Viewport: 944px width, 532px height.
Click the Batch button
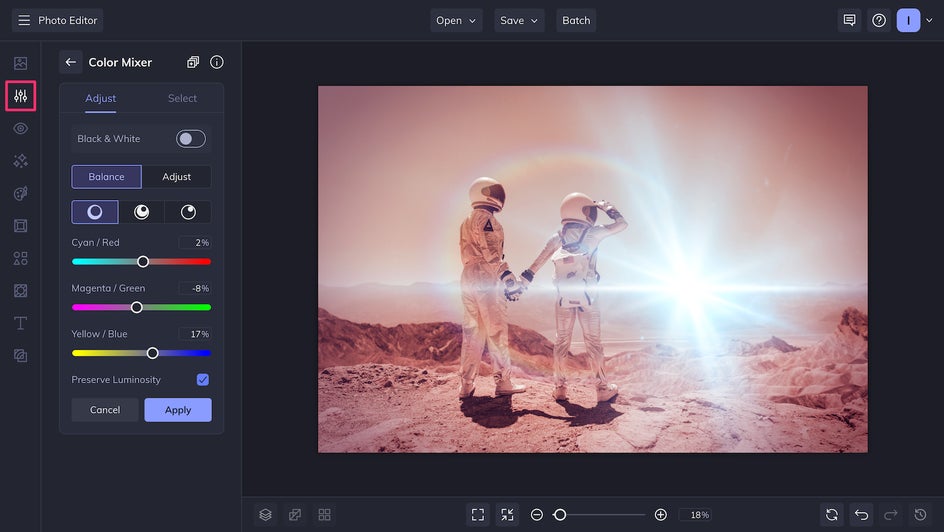[x=576, y=20]
